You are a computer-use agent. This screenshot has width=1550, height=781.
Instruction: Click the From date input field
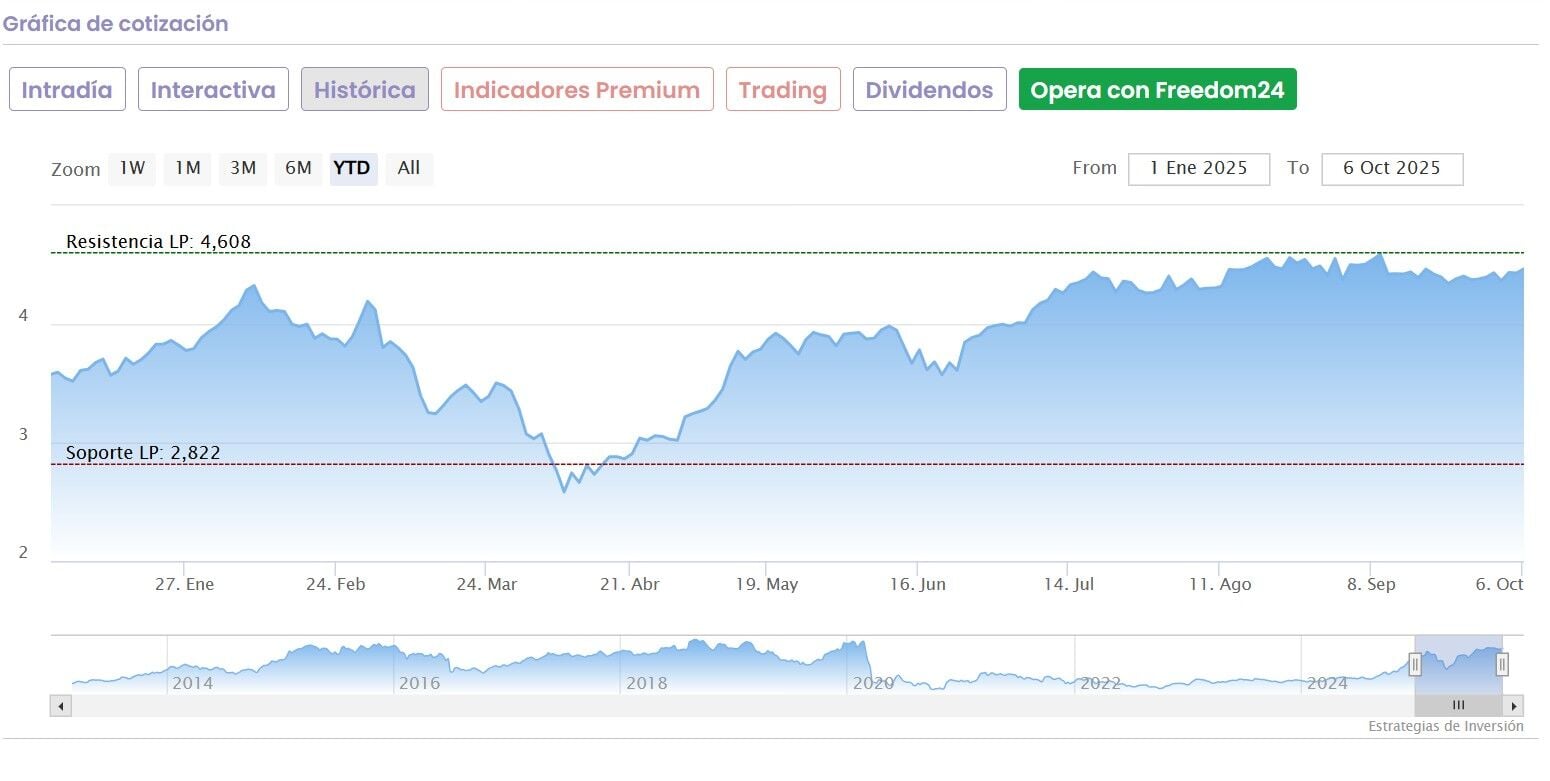click(1198, 169)
